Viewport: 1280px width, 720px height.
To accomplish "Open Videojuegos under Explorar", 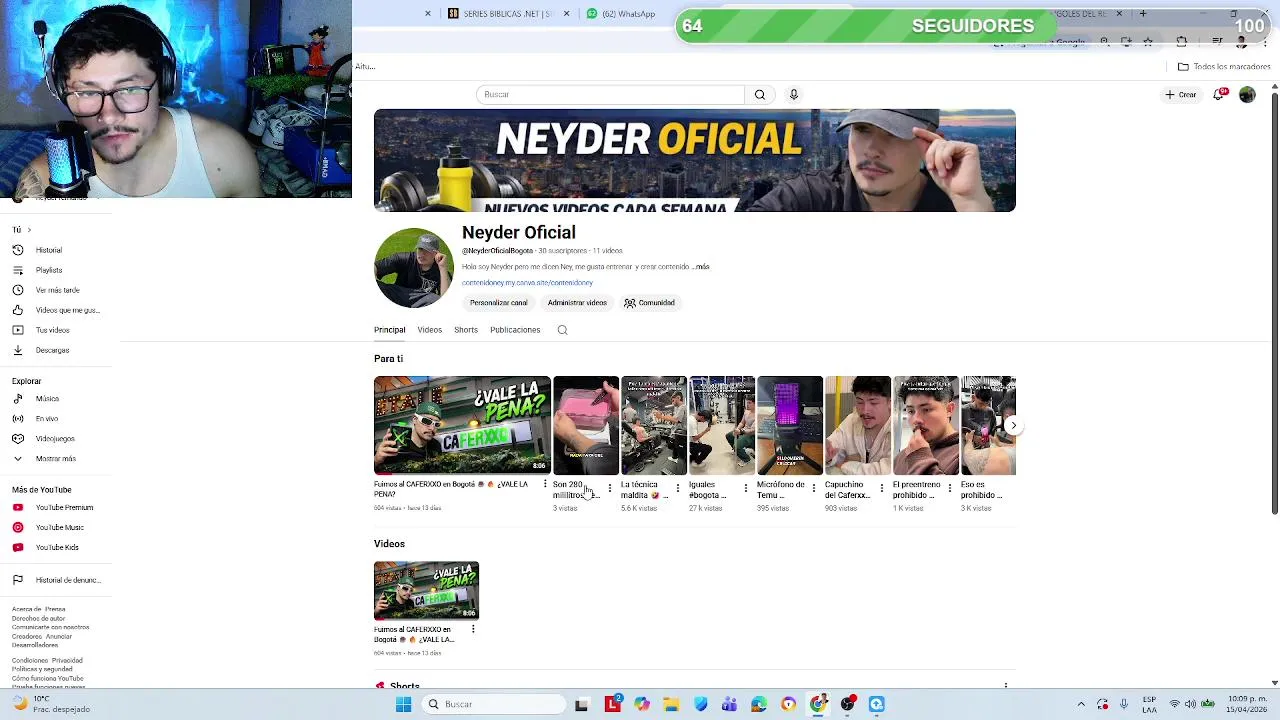I will click(x=54, y=439).
